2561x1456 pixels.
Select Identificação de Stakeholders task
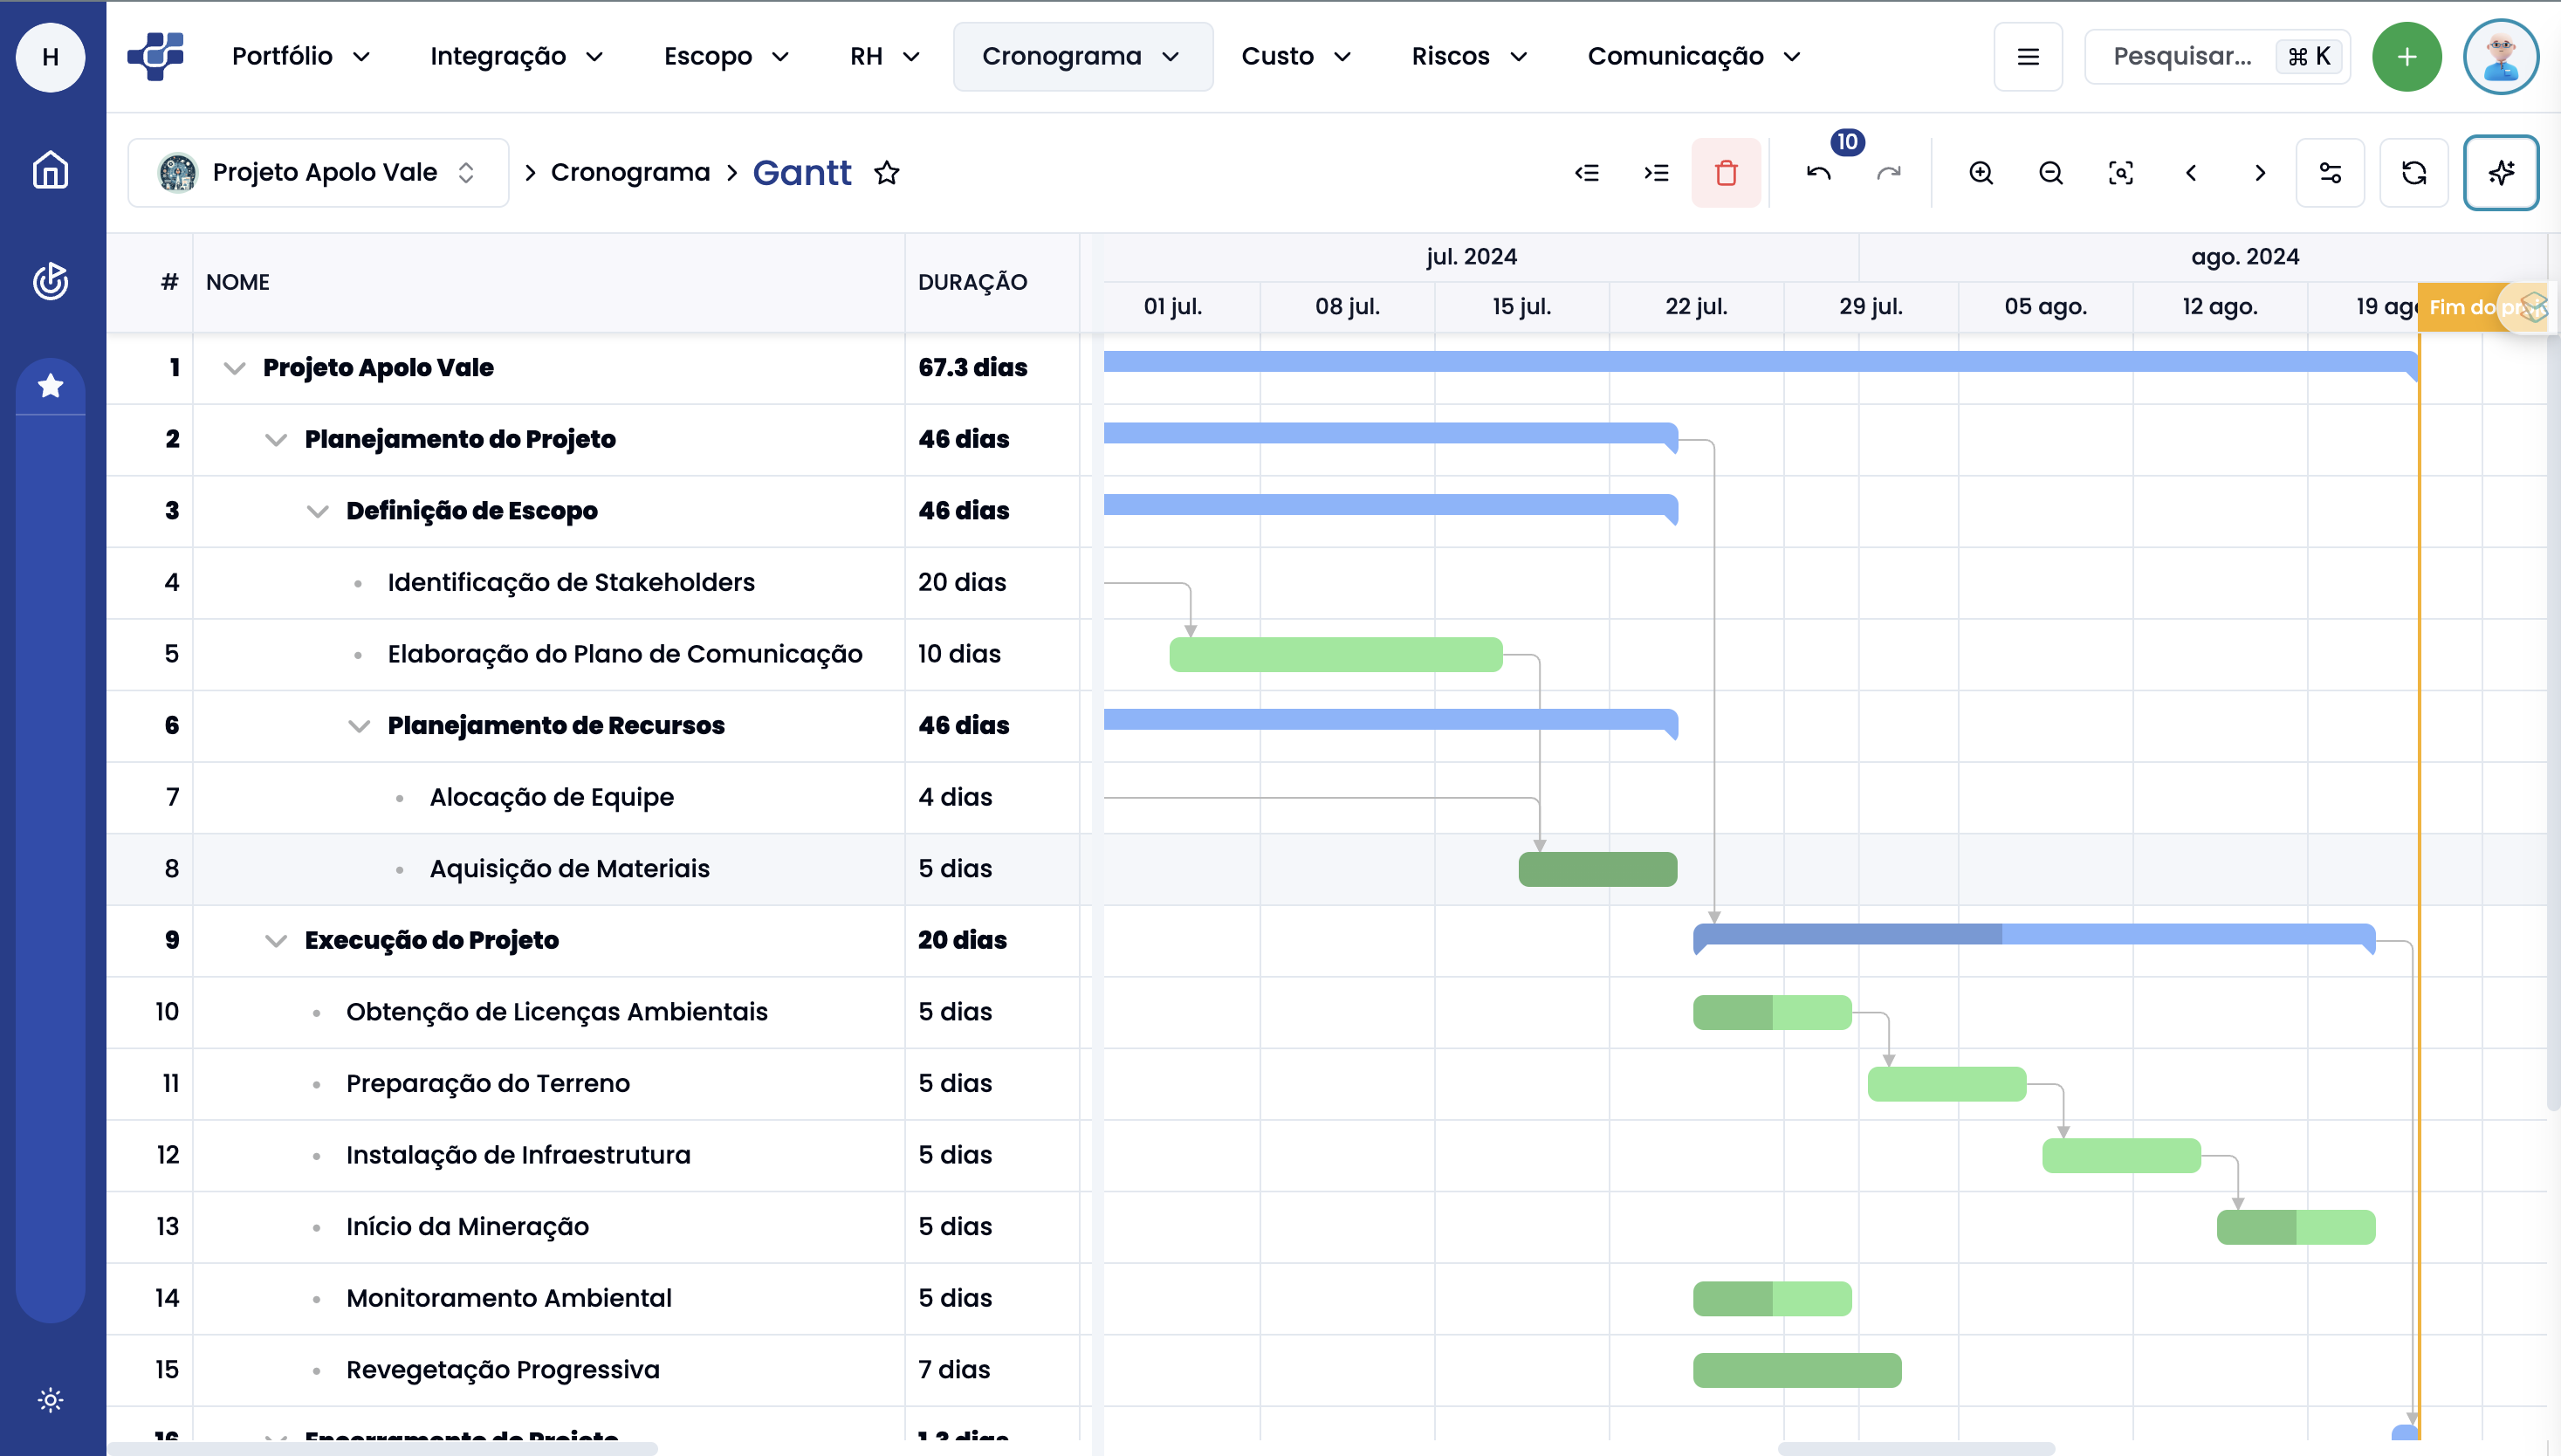571,583
